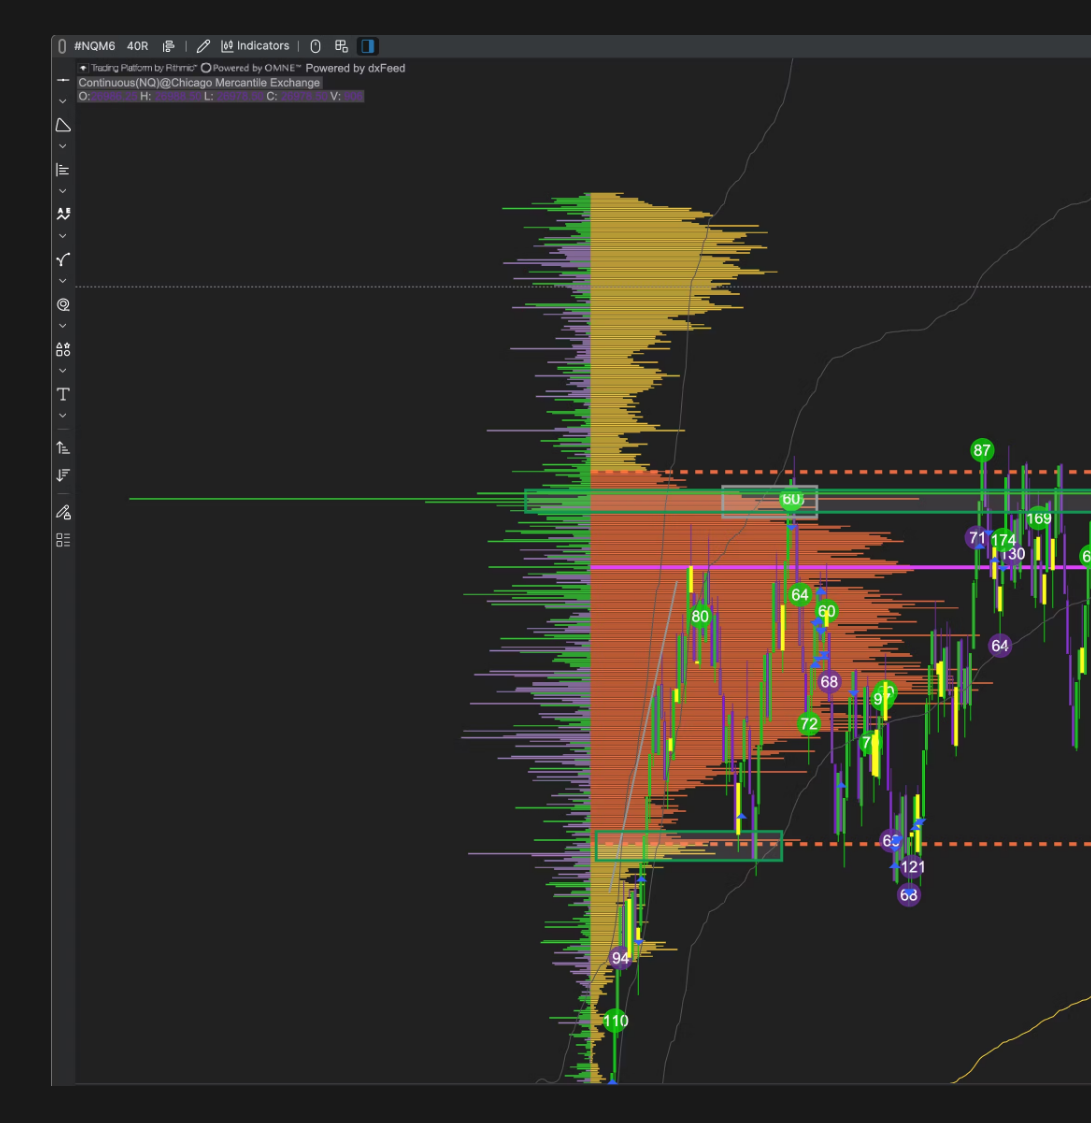Image resolution: width=1091 pixels, height=1123 pixels.
Task: Change the 40R timeframe
Action: [x=138, y=46]
